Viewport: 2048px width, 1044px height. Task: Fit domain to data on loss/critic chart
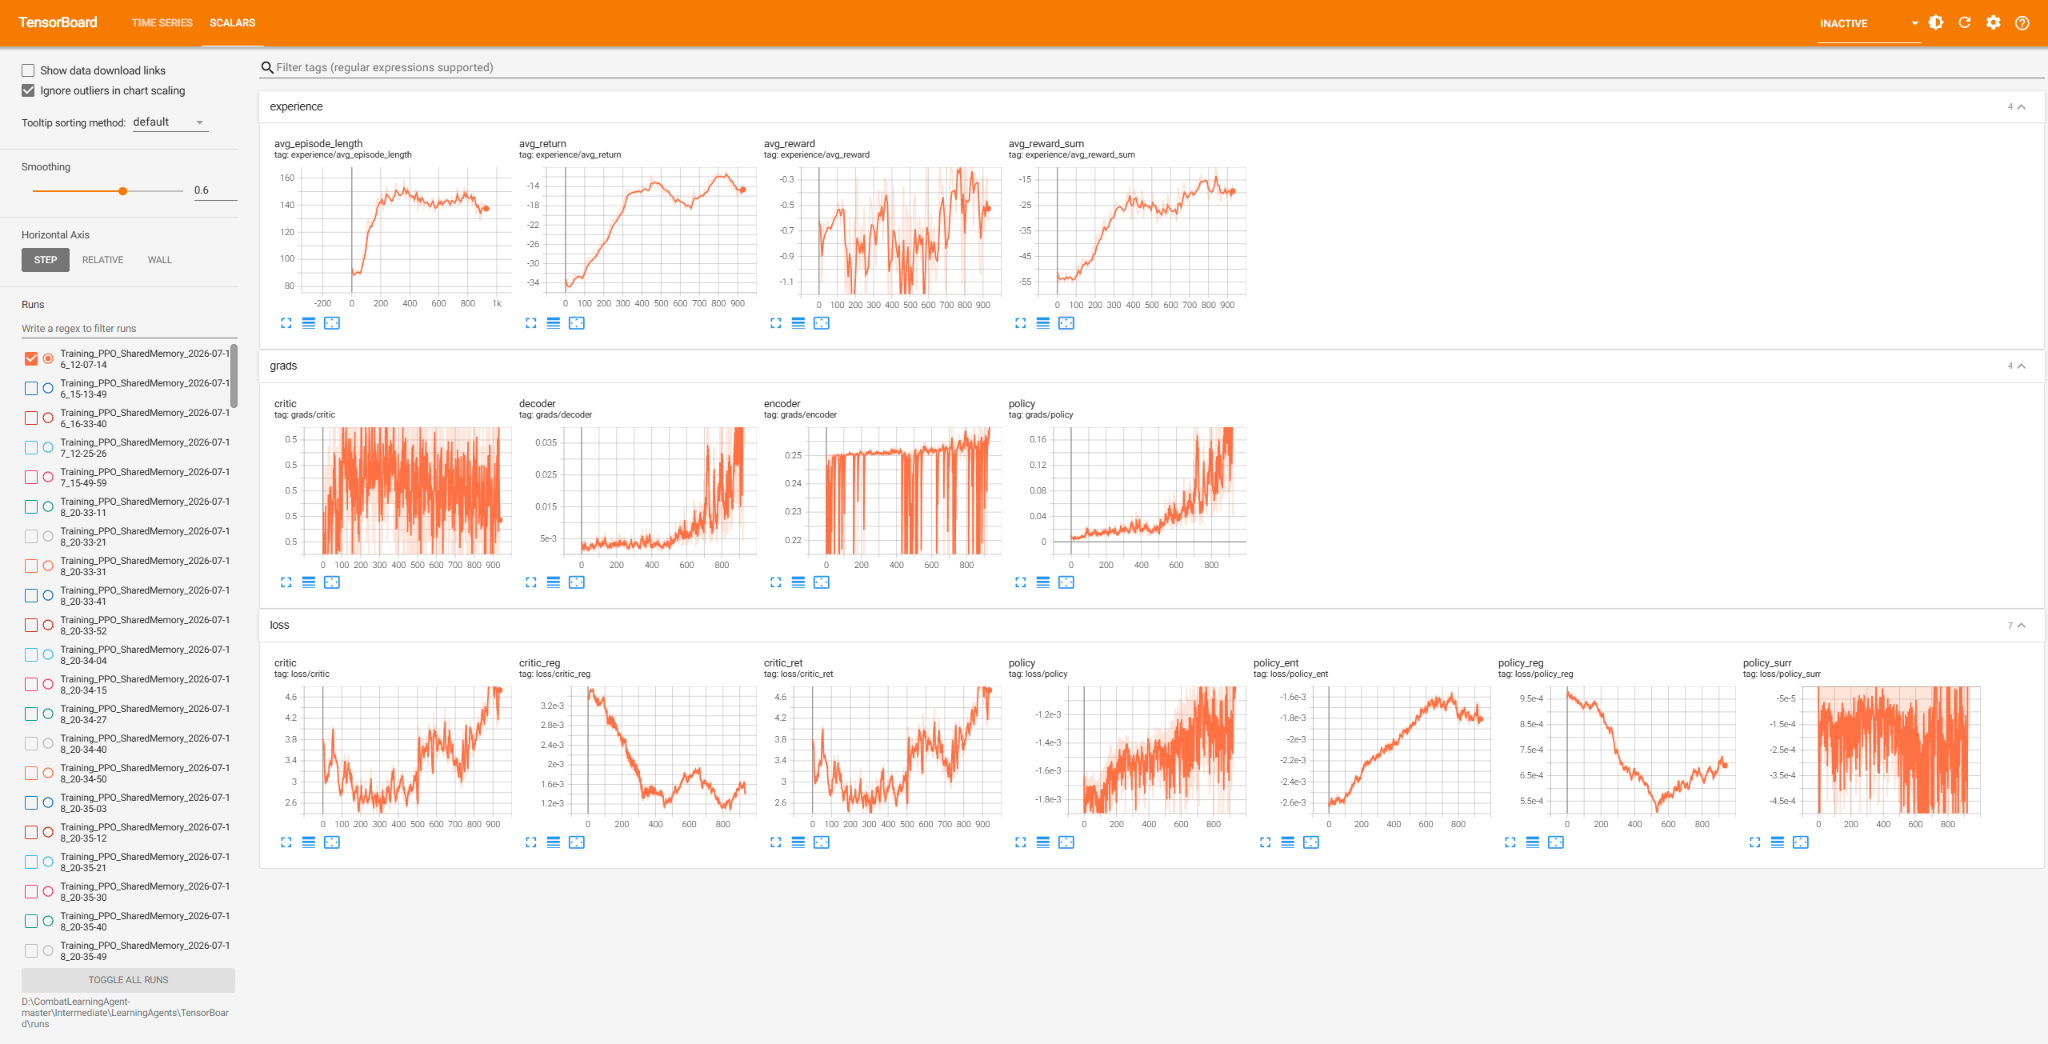tap(332, 842)
